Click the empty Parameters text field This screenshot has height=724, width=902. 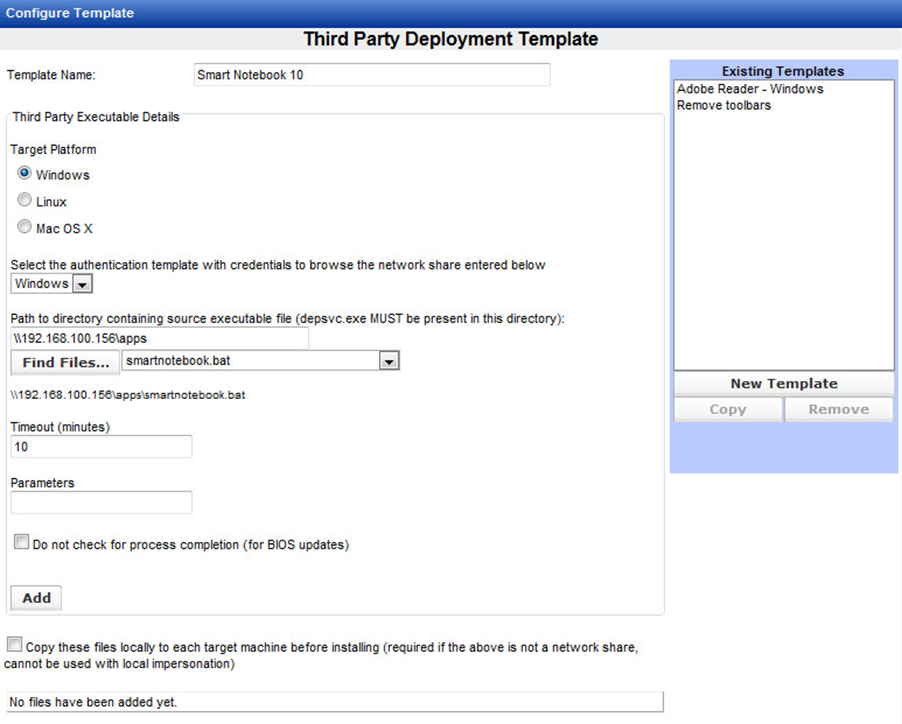101,502
